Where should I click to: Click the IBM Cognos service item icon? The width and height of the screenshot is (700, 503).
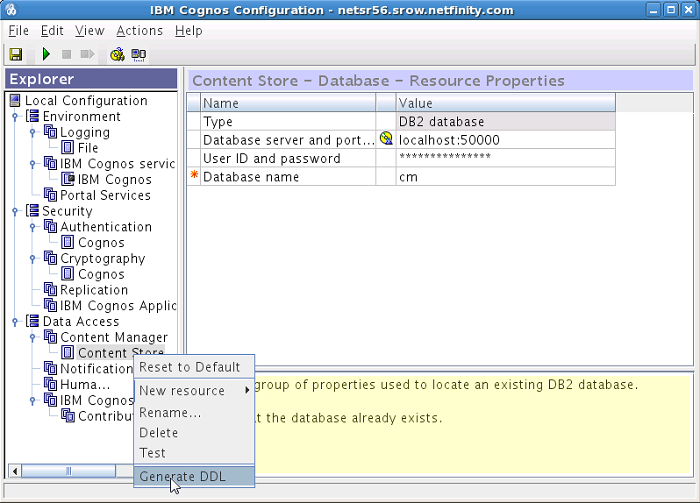68,179
